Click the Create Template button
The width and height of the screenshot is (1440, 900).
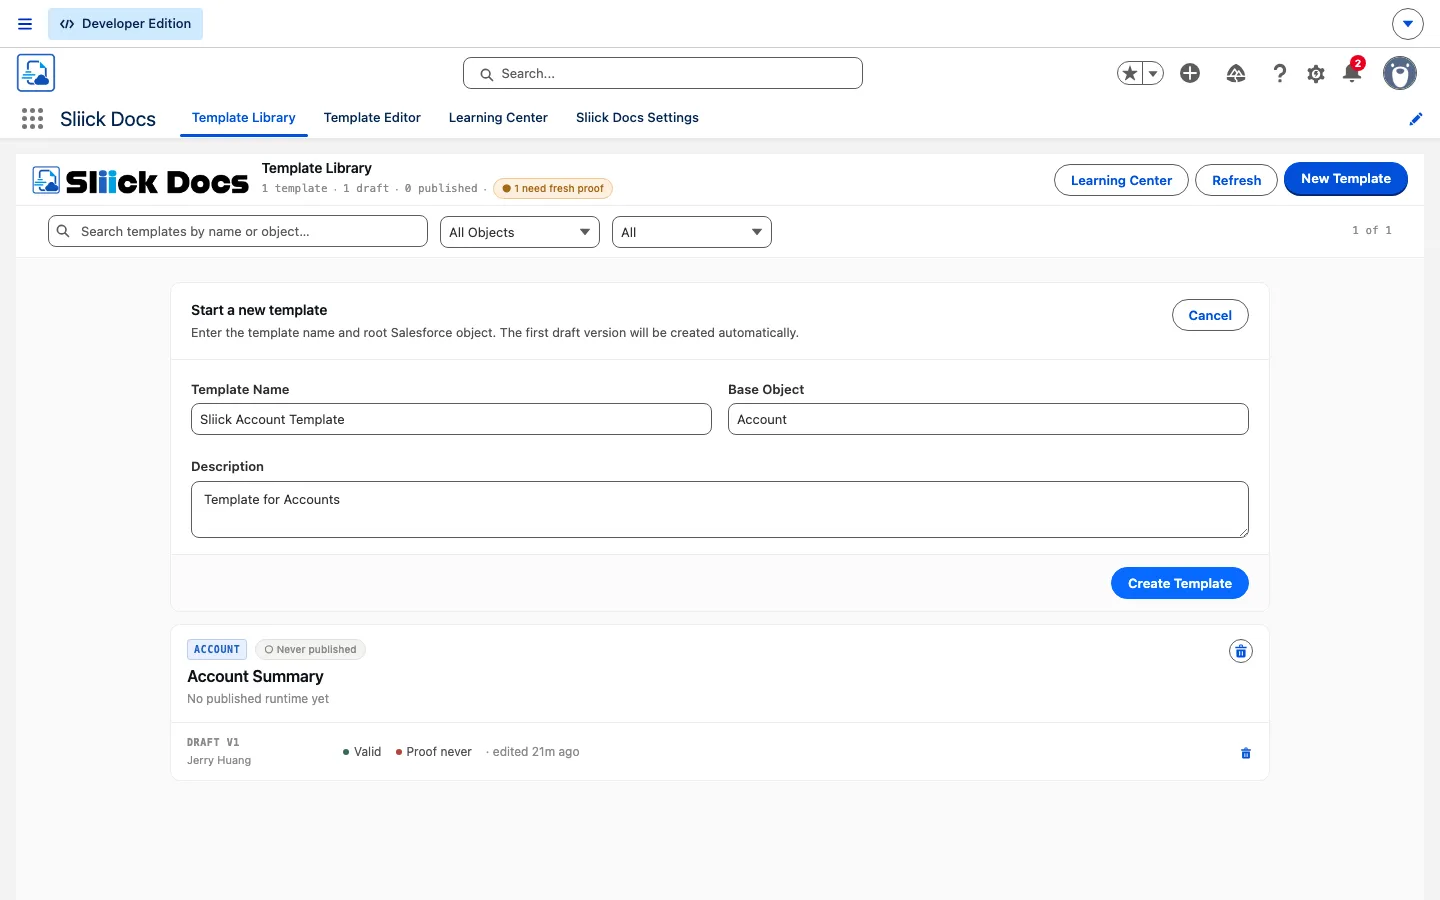[1180, 583]
